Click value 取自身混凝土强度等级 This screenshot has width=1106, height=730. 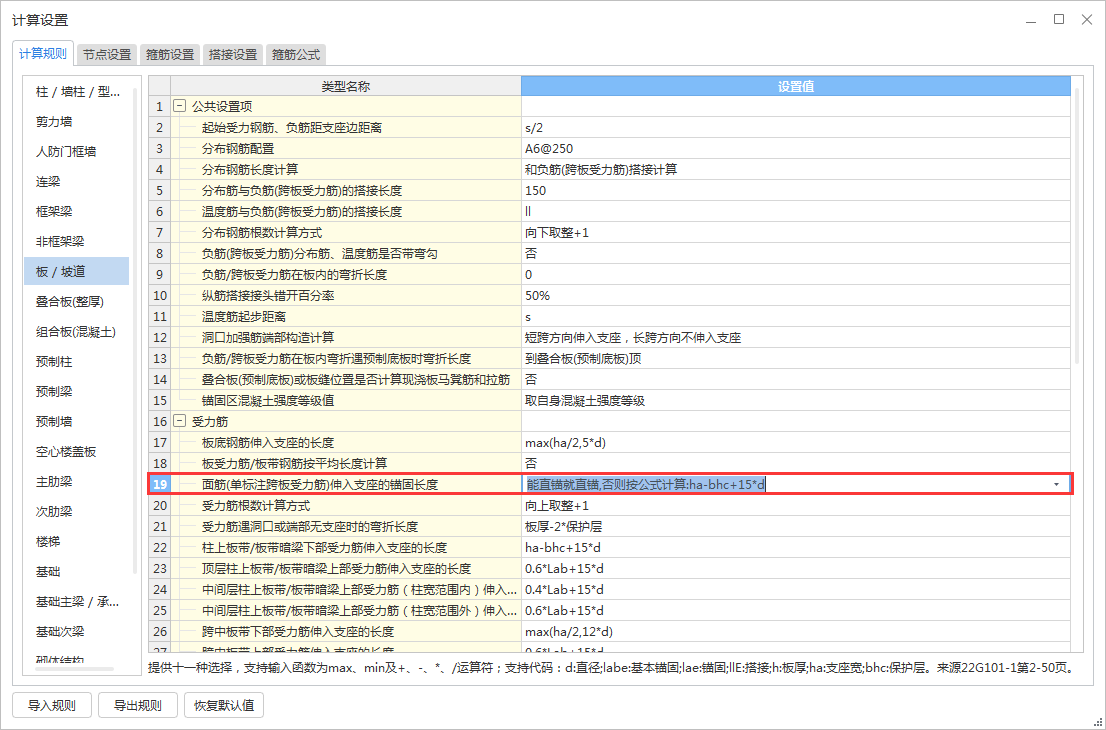[796, 401]
